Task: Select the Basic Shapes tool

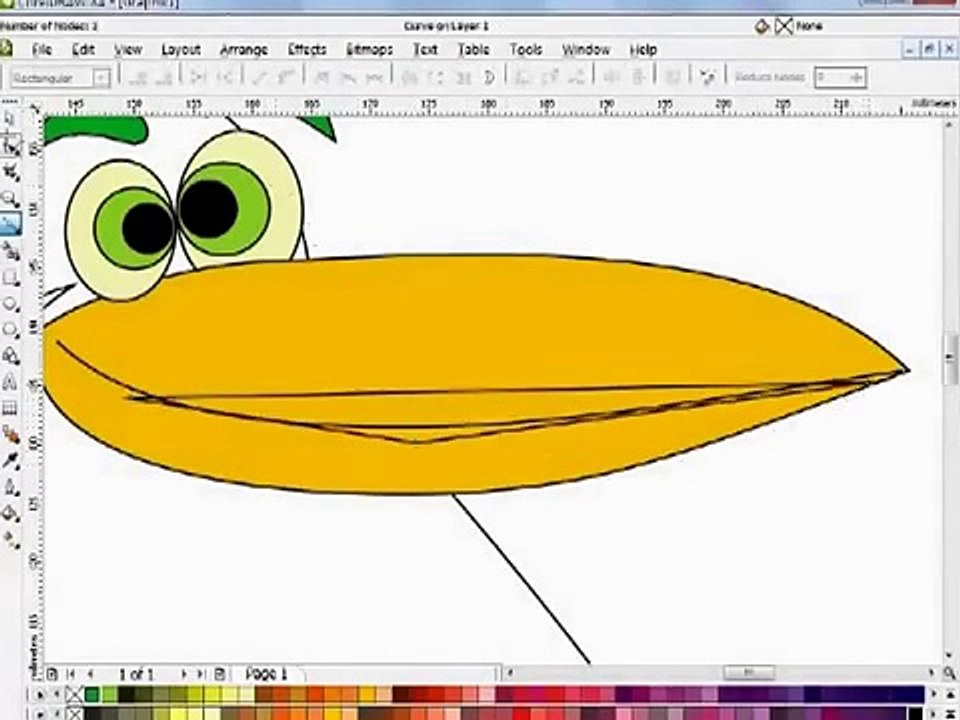Action: [10, 356]
